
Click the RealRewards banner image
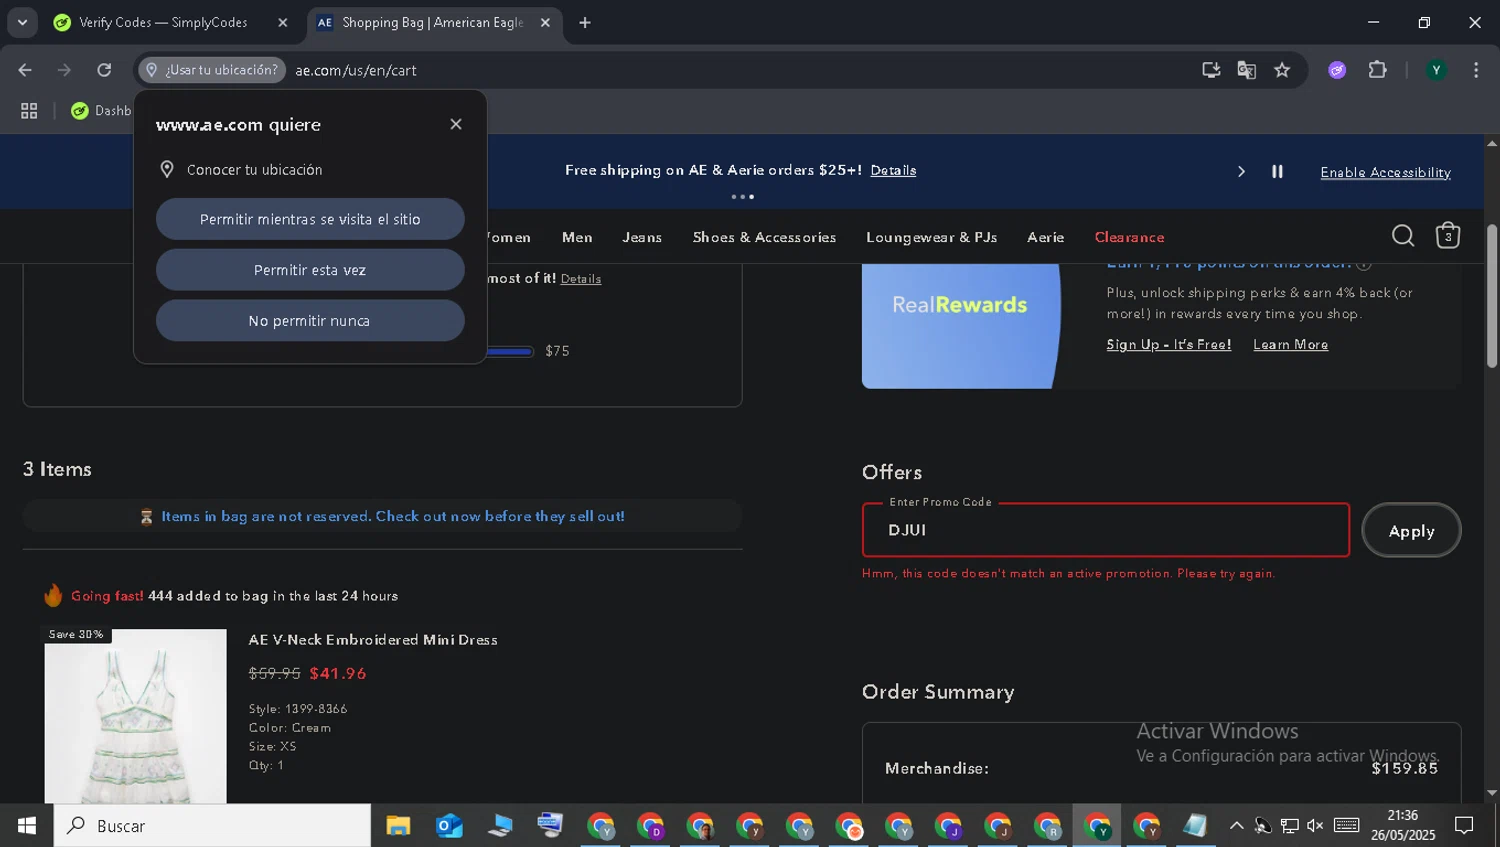click(960, 325)
